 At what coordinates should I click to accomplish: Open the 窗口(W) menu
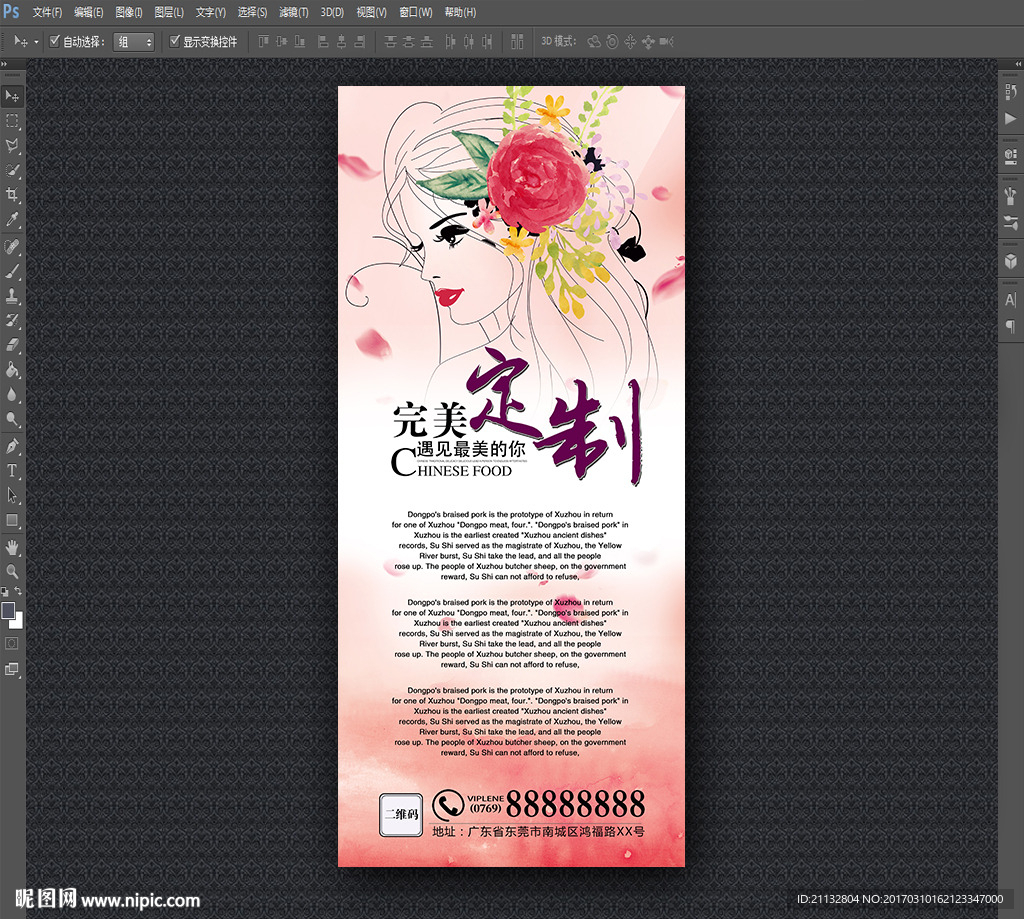click(415, 12)
